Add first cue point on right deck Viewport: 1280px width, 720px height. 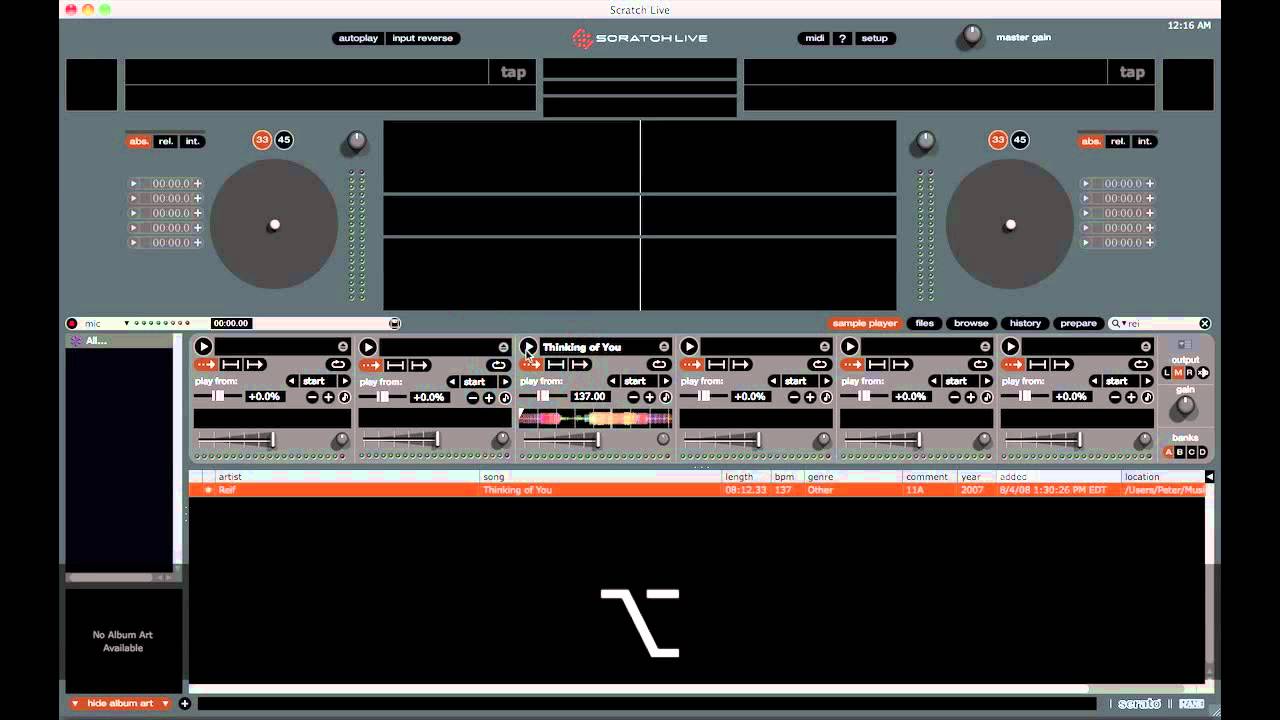tap(1150, 184)
